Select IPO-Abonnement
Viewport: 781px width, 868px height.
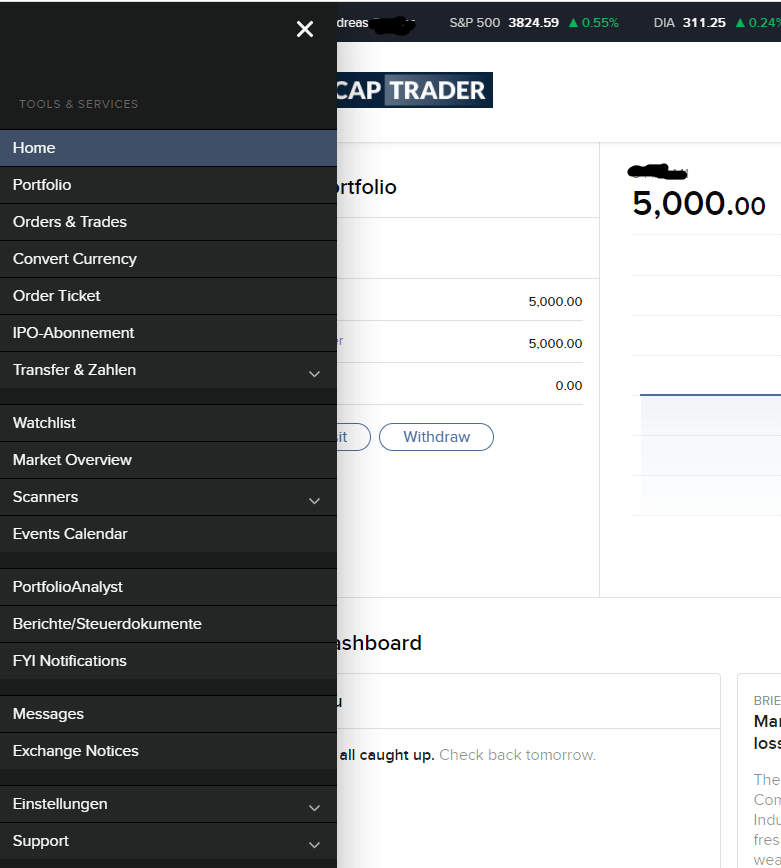coord(168,333)
